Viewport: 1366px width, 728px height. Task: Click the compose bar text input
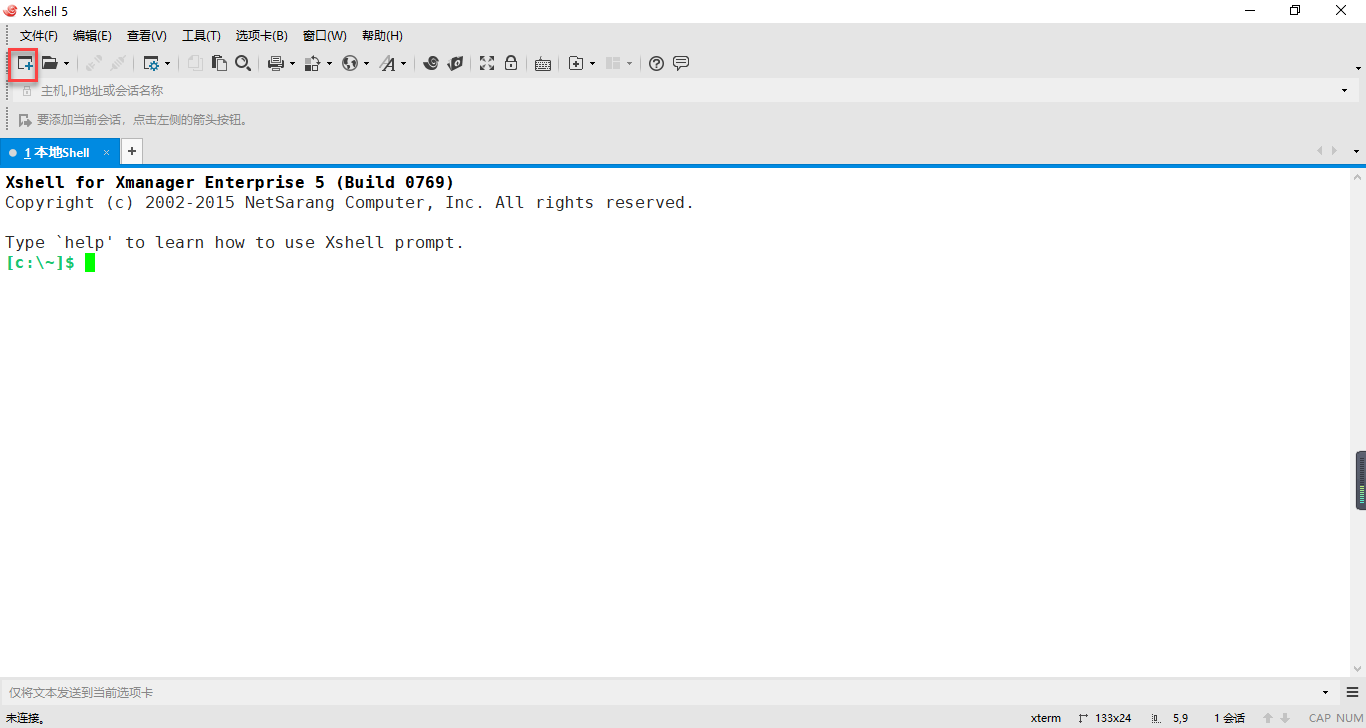(660, 692)
